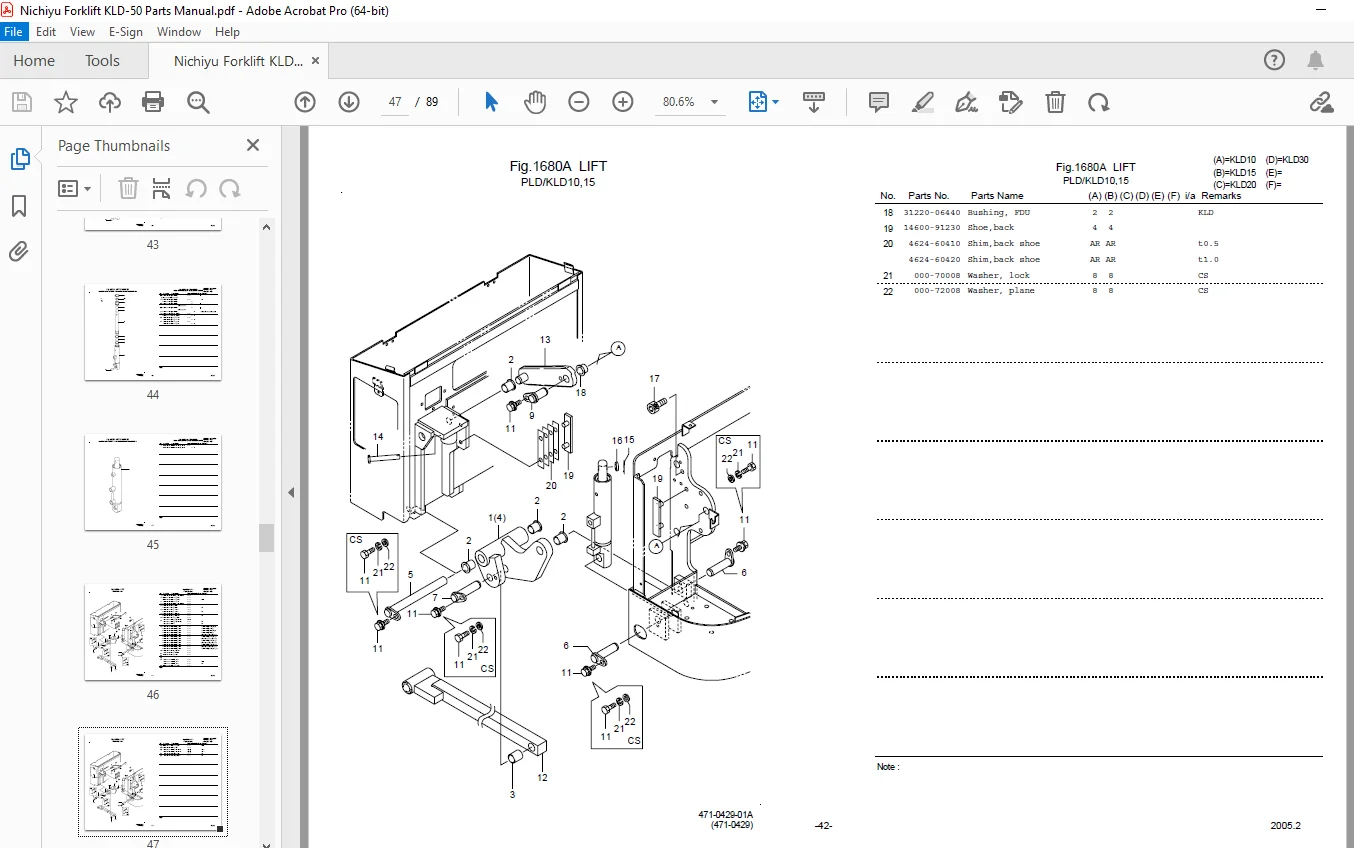Add a comment with the sticky note tool
This screenshot has height=848, width=1354.
click(879, 102)
